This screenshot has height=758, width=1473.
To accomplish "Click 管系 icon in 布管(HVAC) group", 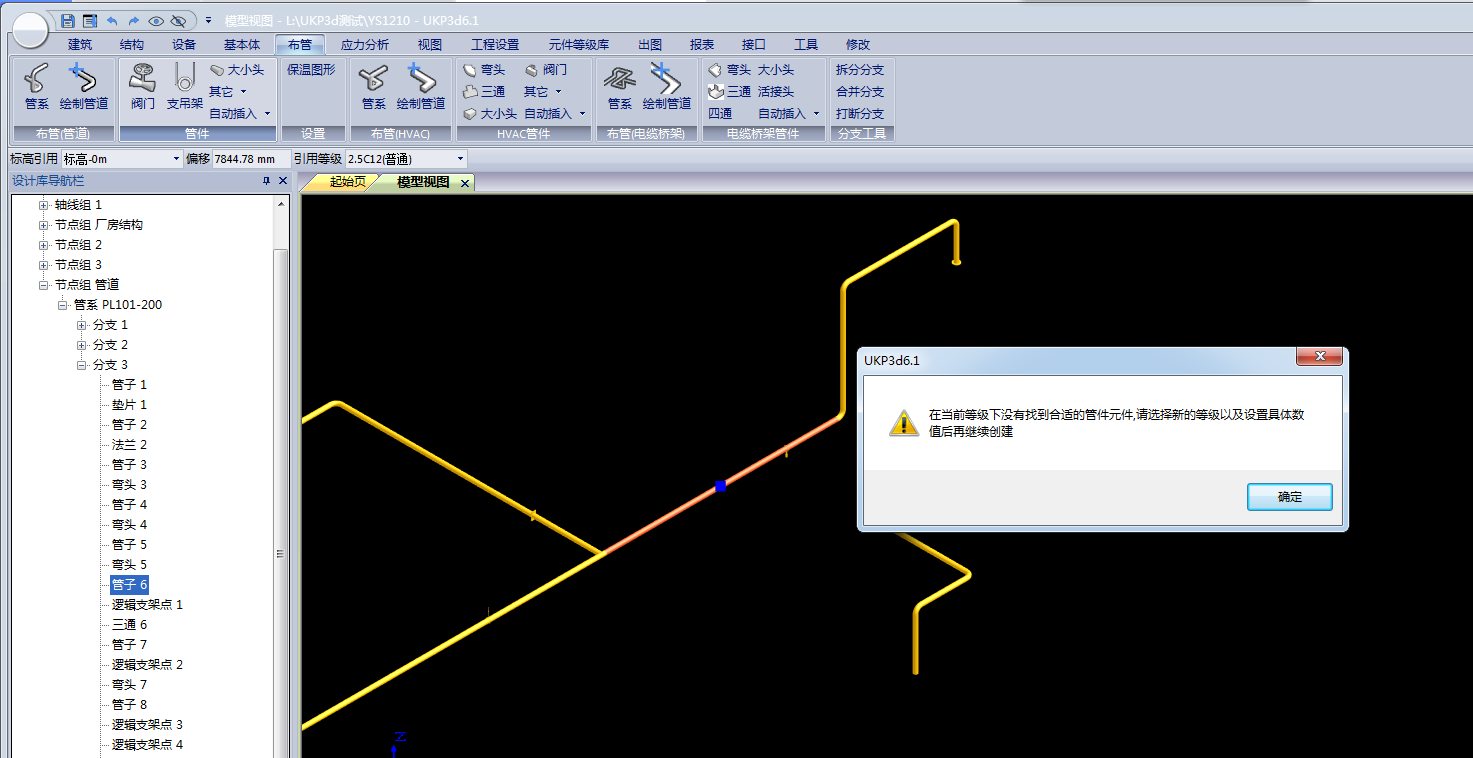I will (x=373, y=86).
